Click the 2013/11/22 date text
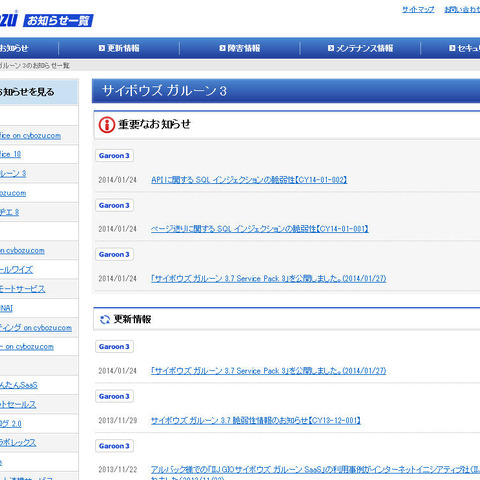This screenshot has width=480, height=480. pos(118,470)
